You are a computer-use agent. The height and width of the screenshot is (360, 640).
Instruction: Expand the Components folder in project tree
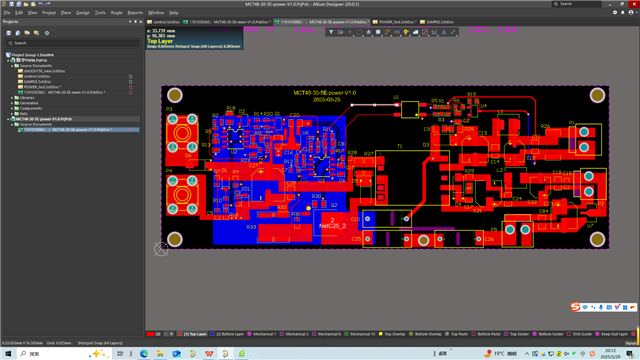12,109
